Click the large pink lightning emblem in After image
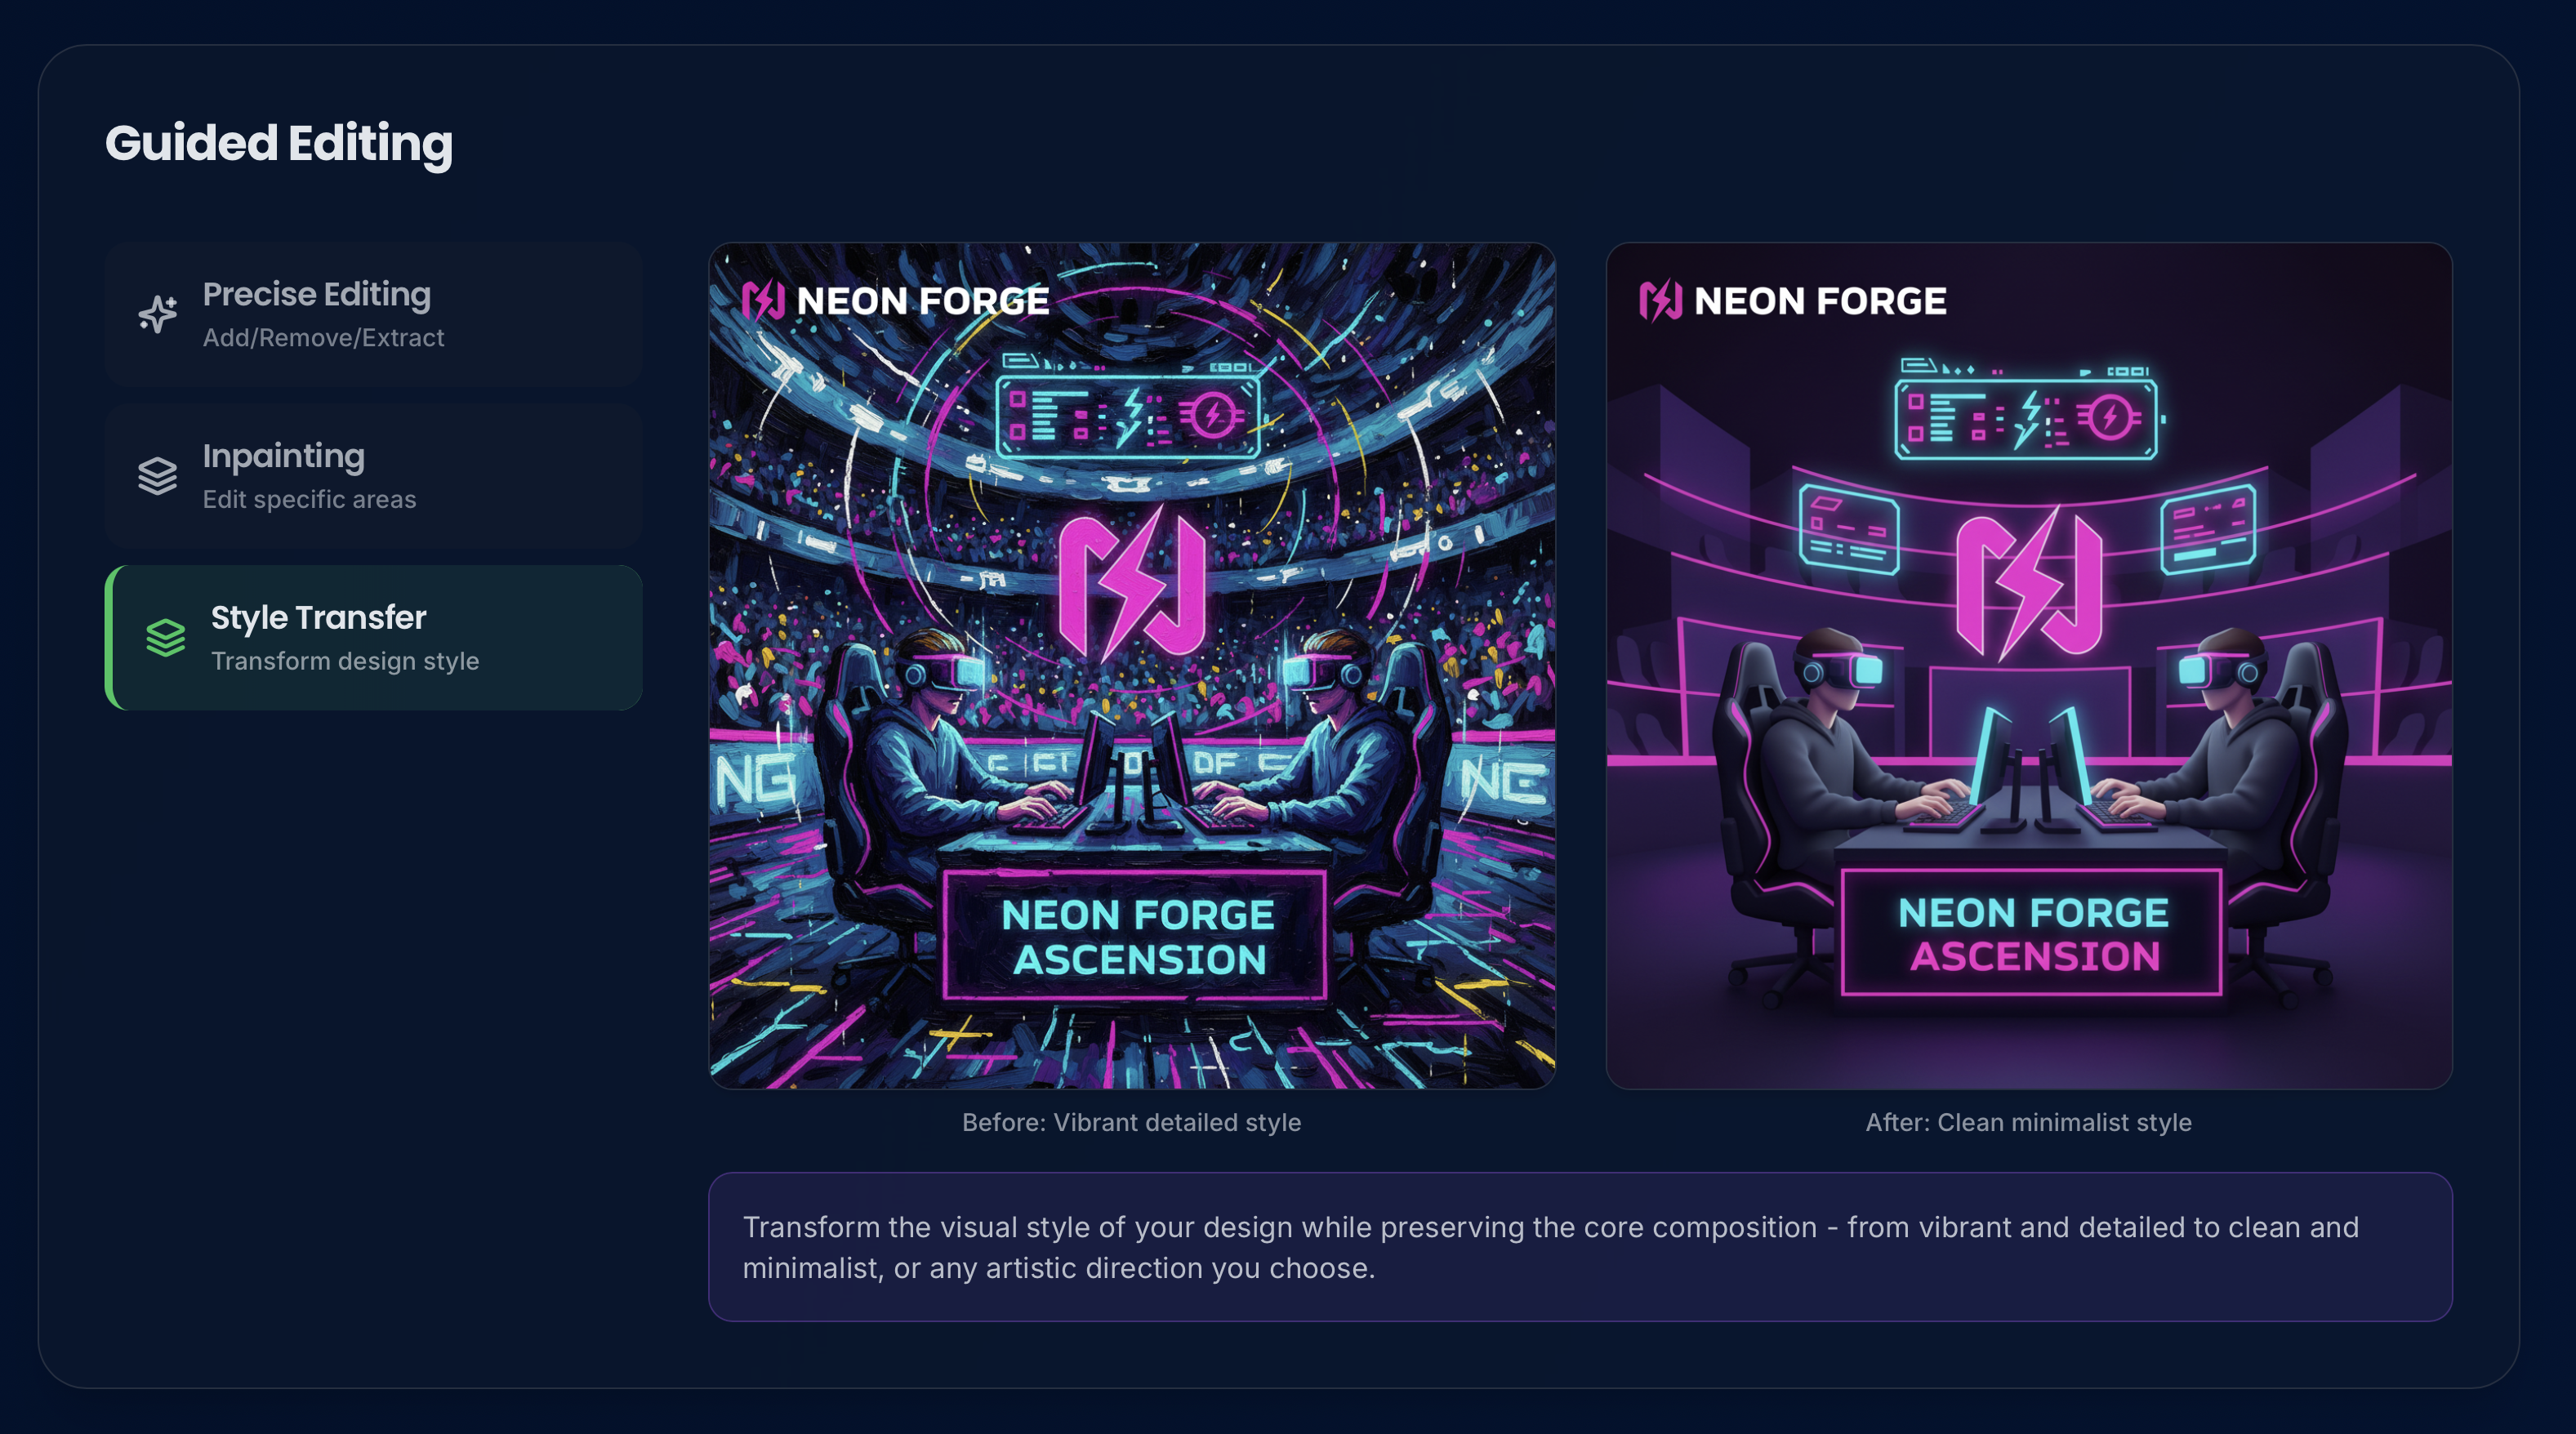 coord(2029,584)
